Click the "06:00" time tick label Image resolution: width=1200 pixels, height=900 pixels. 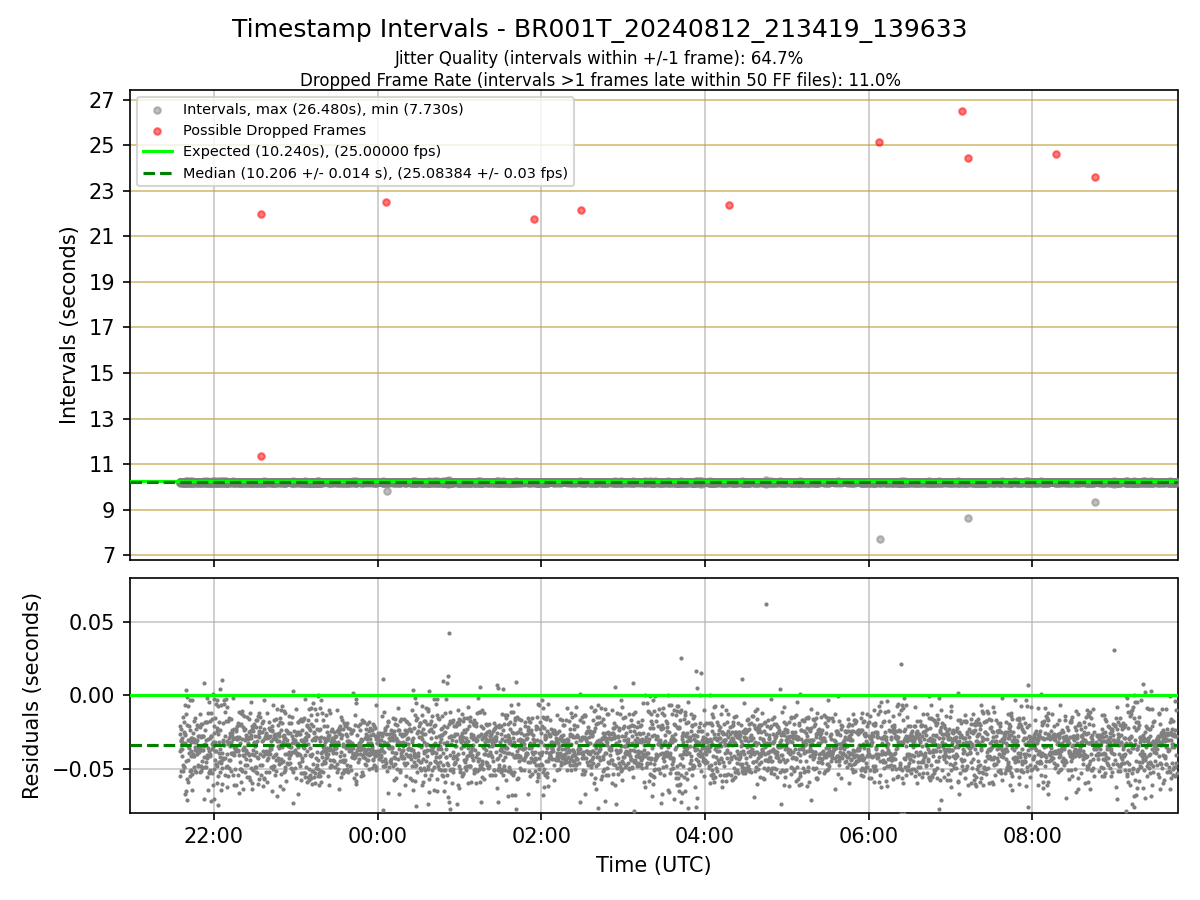point(868,835)
